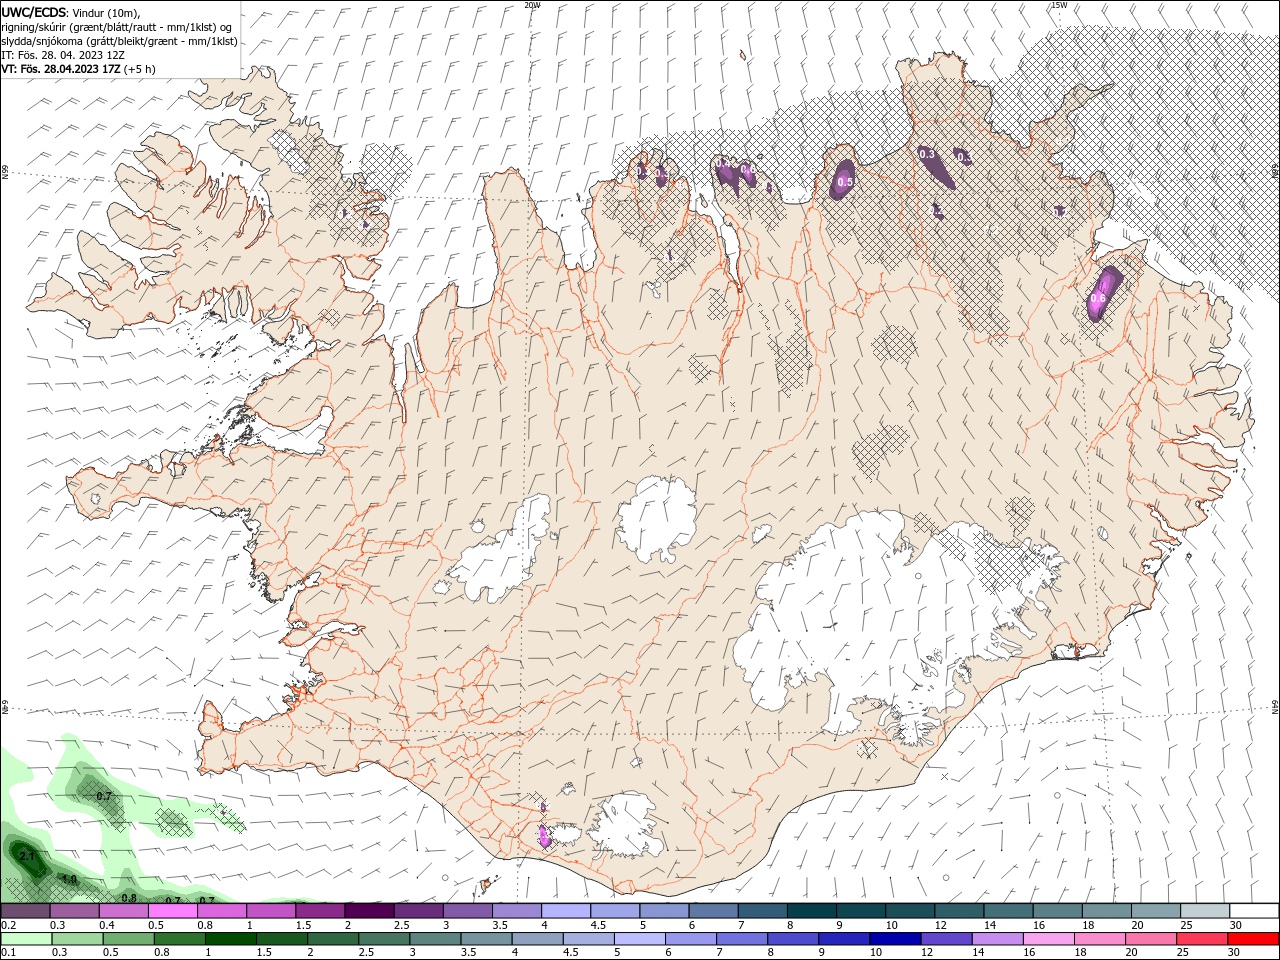Click the 20W longitude label

(533, 5)
